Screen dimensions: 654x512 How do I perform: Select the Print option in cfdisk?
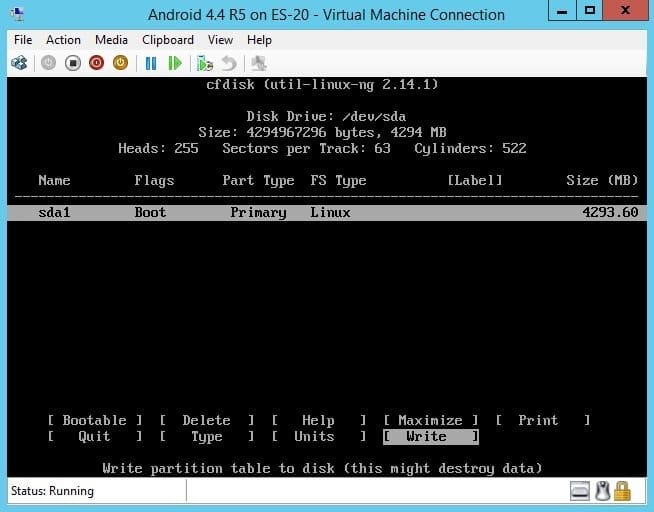[x=543, y=420]
